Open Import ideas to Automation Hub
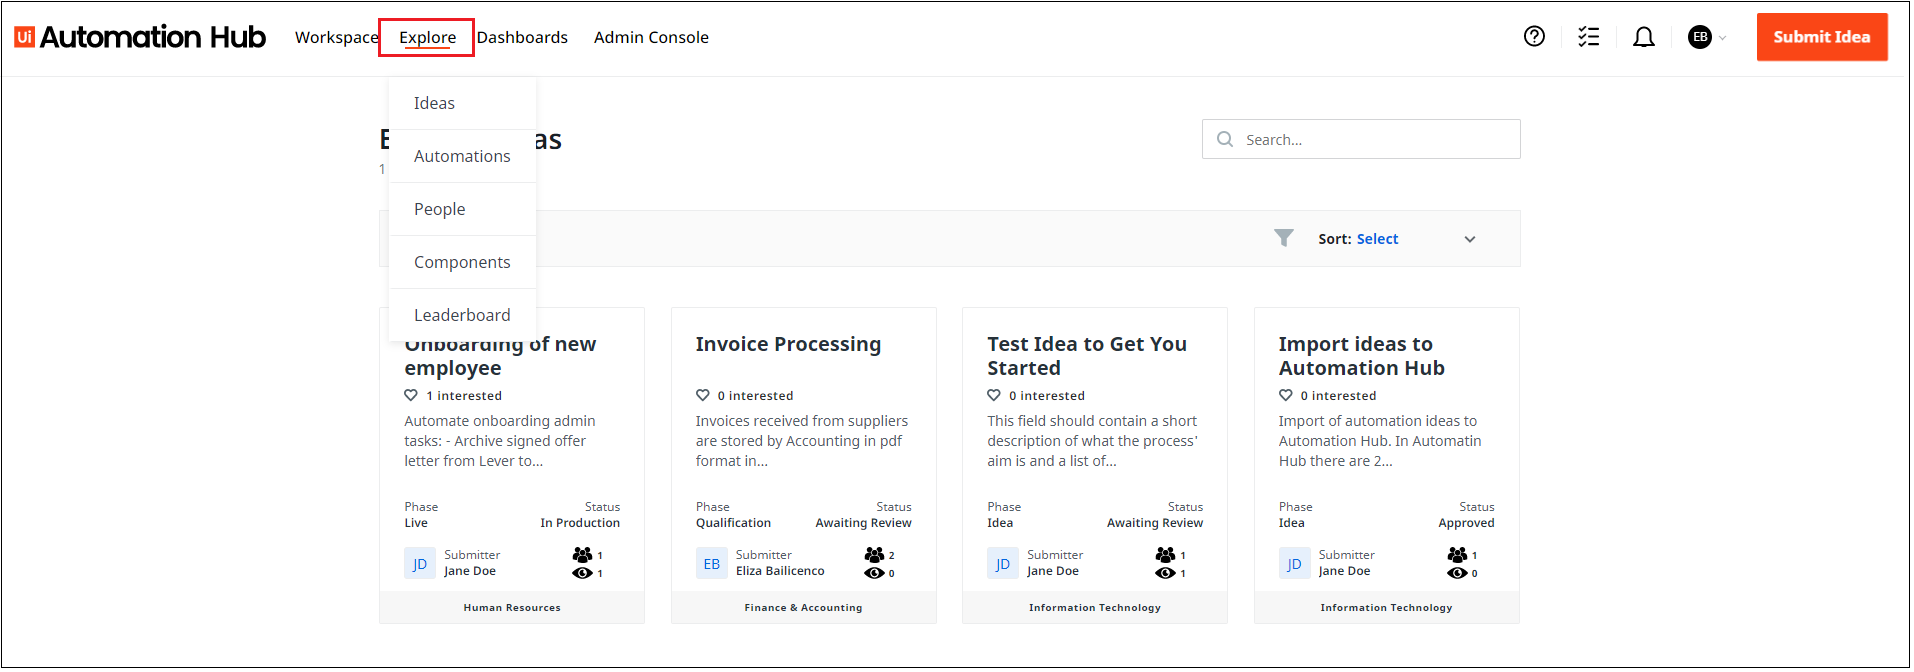This screenshot has width=1914, height=672. point(1361,356)
